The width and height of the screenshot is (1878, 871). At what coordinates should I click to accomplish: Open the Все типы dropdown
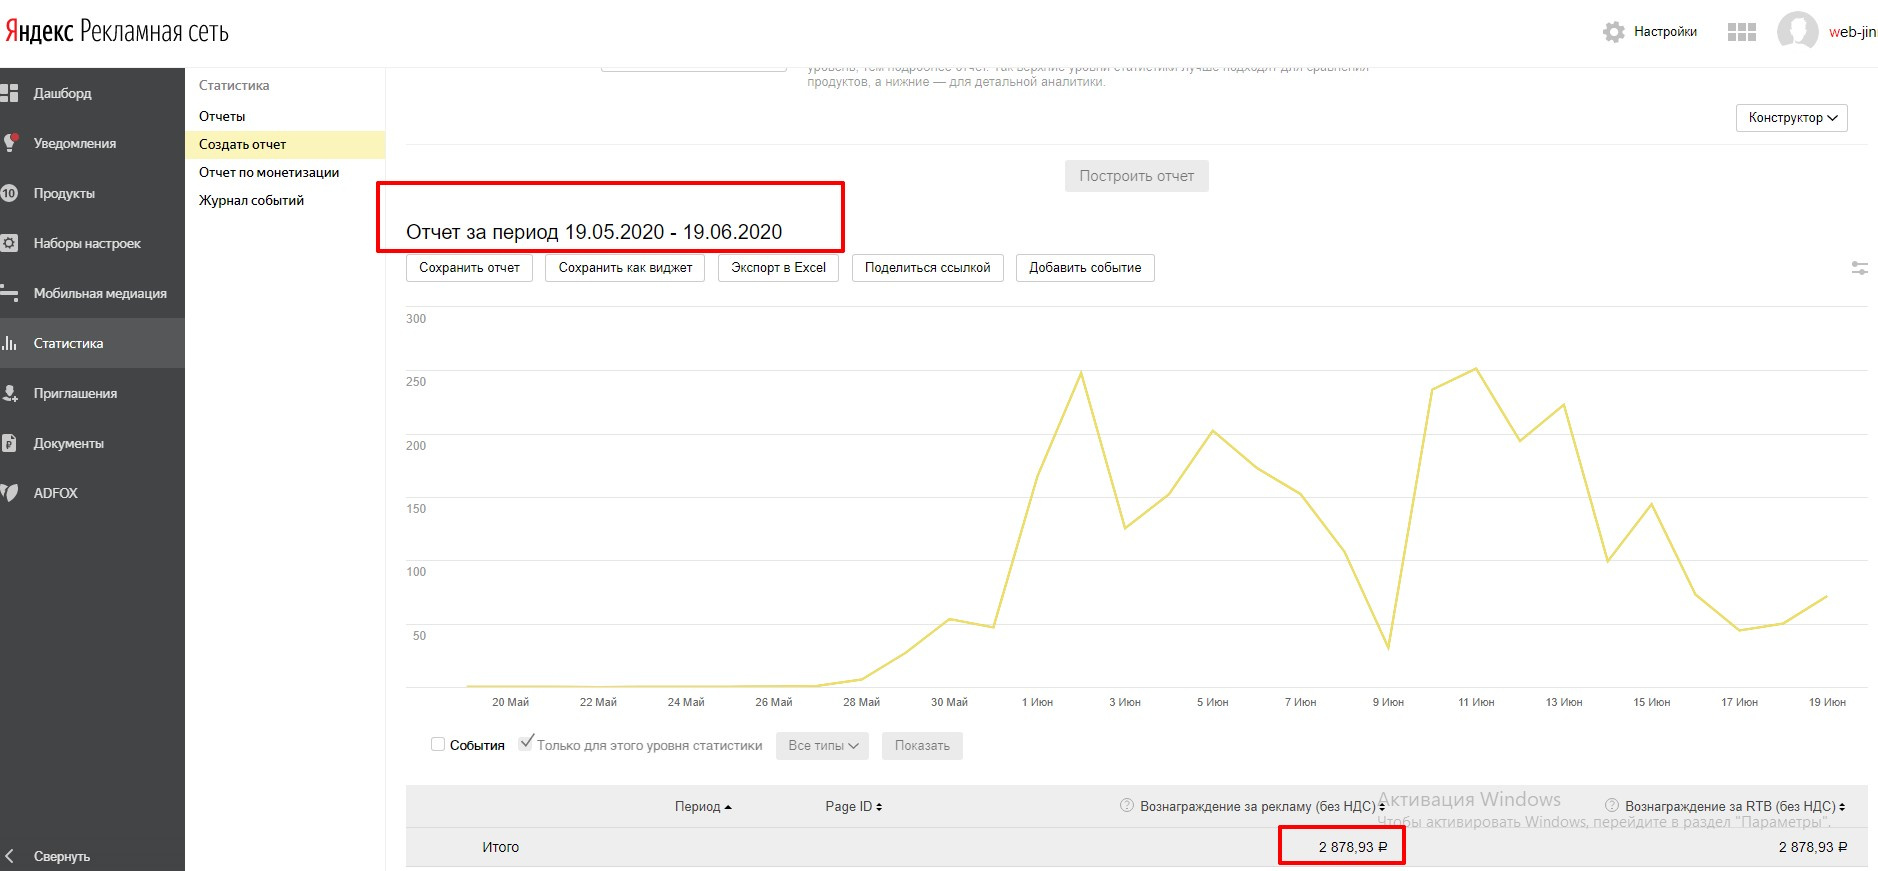(x=822, y=746)
